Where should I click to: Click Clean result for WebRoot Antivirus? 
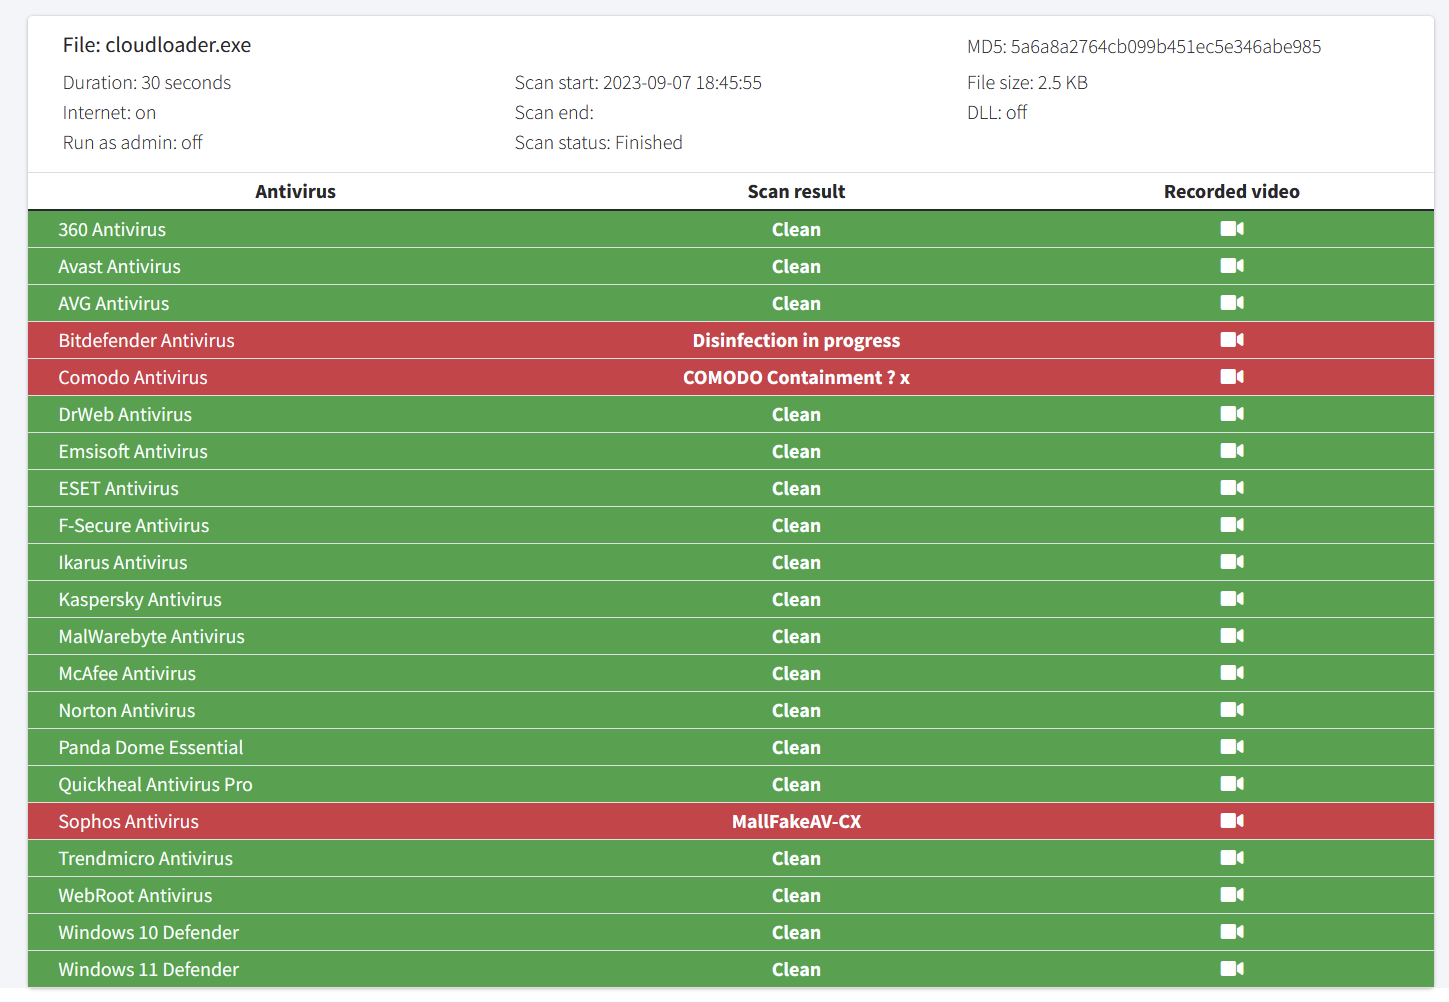pyautogui.click(x=796, y=895)
